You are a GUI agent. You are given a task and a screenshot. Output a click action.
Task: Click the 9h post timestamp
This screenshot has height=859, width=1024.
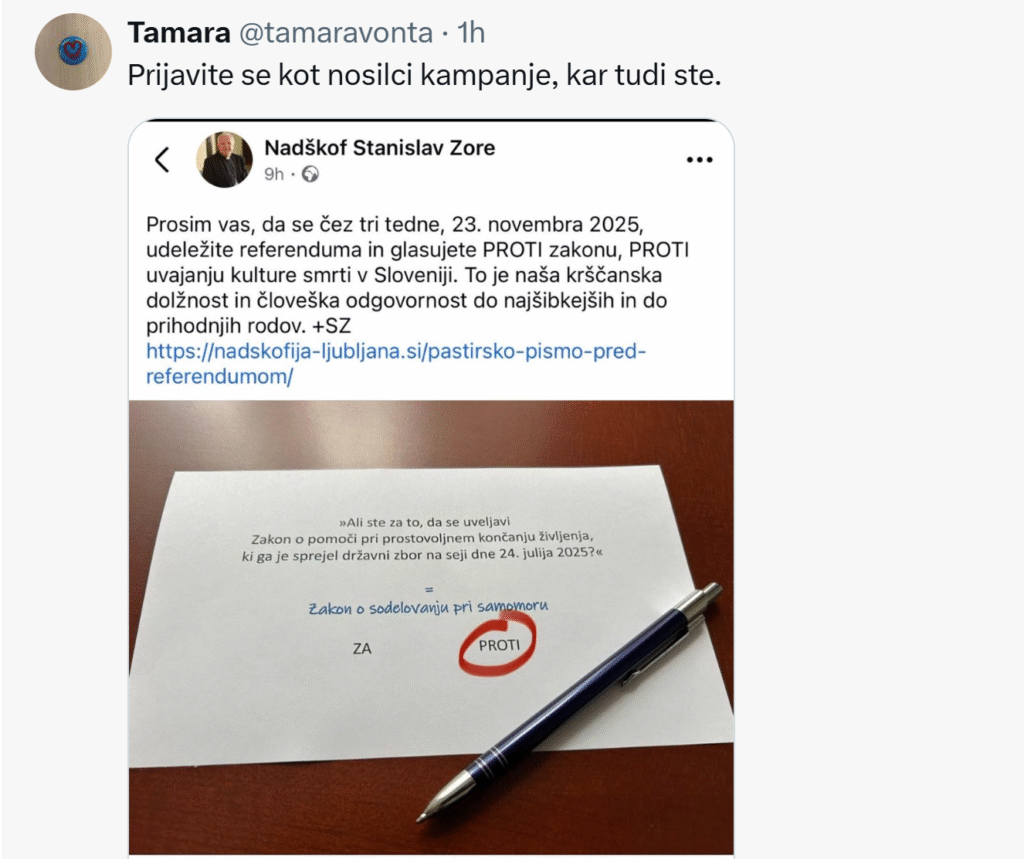click(x=274, y=174)
